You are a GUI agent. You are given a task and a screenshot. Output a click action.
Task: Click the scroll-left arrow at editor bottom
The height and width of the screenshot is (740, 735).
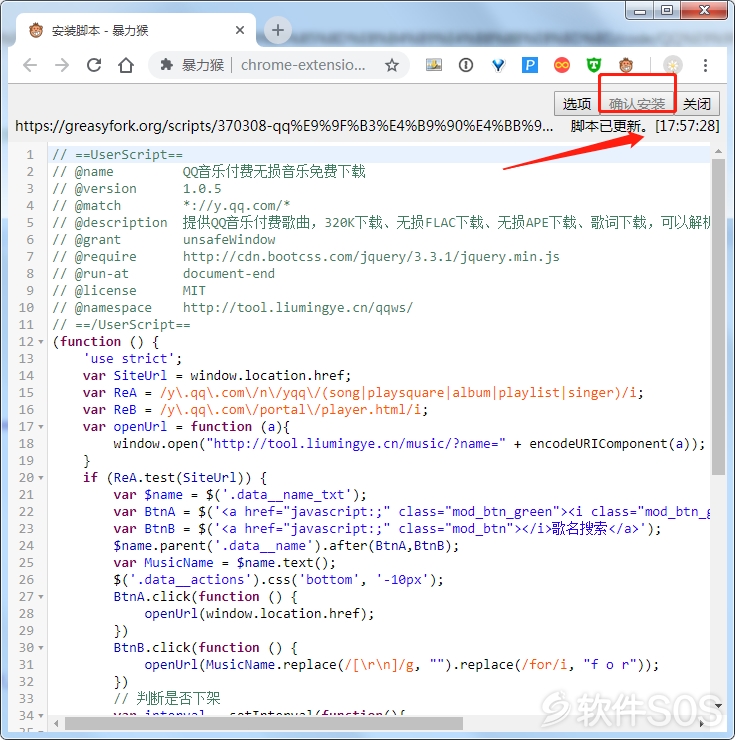point(56,723)
